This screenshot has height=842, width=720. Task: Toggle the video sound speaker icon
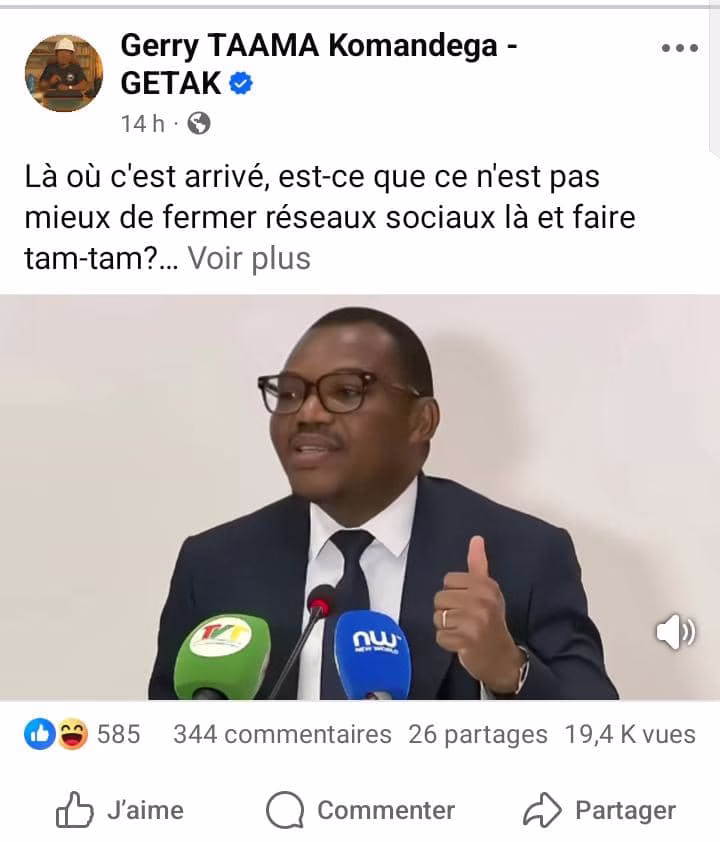click(x=675, y=632)
